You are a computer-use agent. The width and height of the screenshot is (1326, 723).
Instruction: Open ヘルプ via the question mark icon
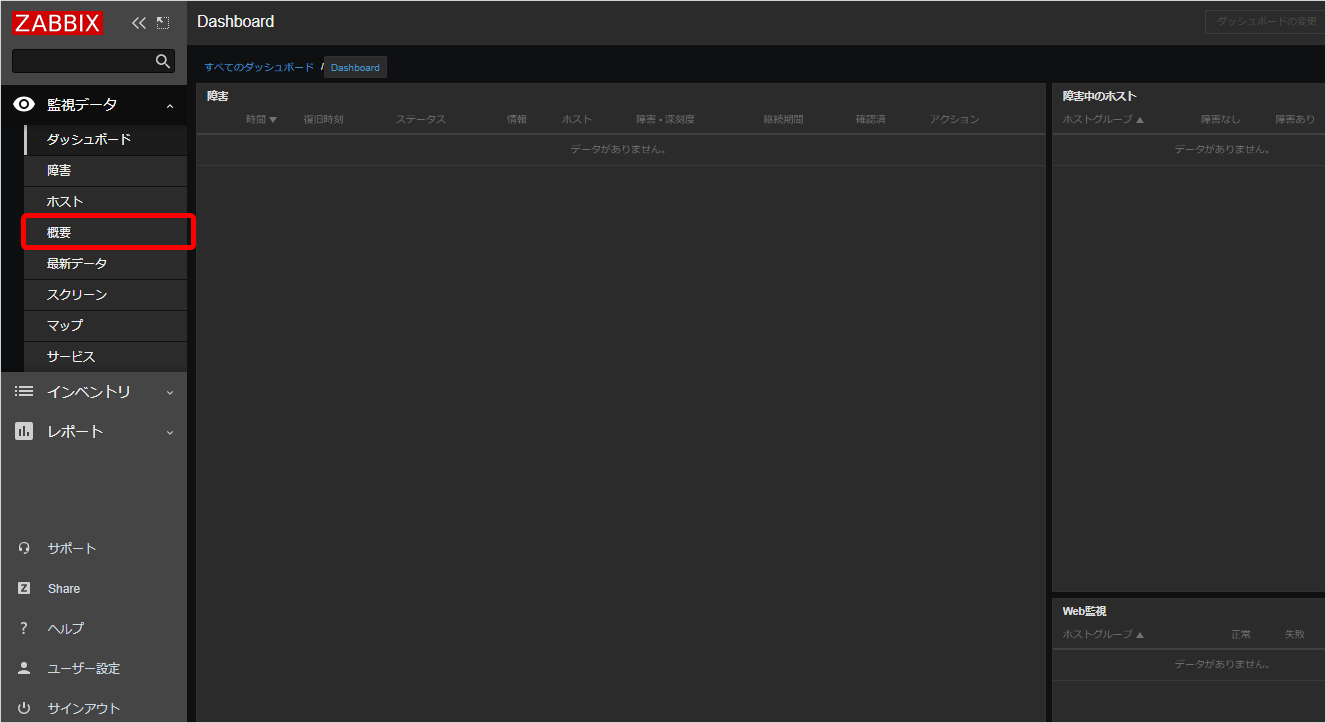coord(24,628)
